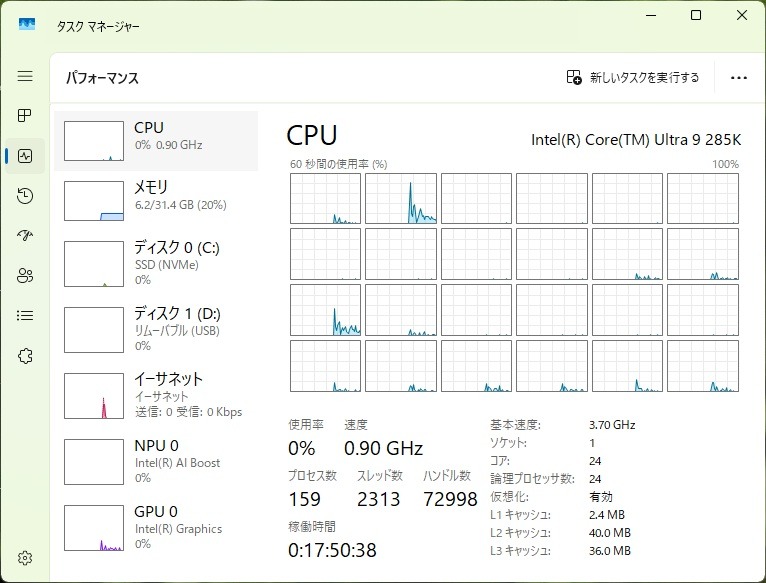Click the core graph with tallest spike
This screenshot has width=766, height=583.
(401, 198)
